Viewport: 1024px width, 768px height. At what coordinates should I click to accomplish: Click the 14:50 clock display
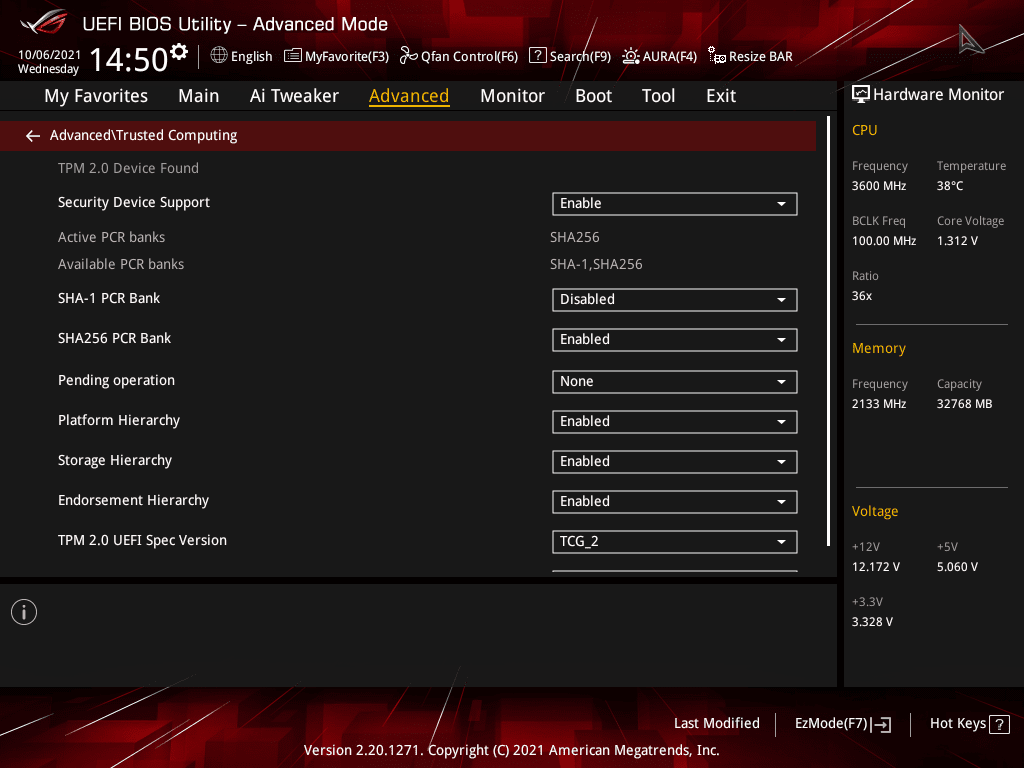pyautogui.click(x=129, y=60)
